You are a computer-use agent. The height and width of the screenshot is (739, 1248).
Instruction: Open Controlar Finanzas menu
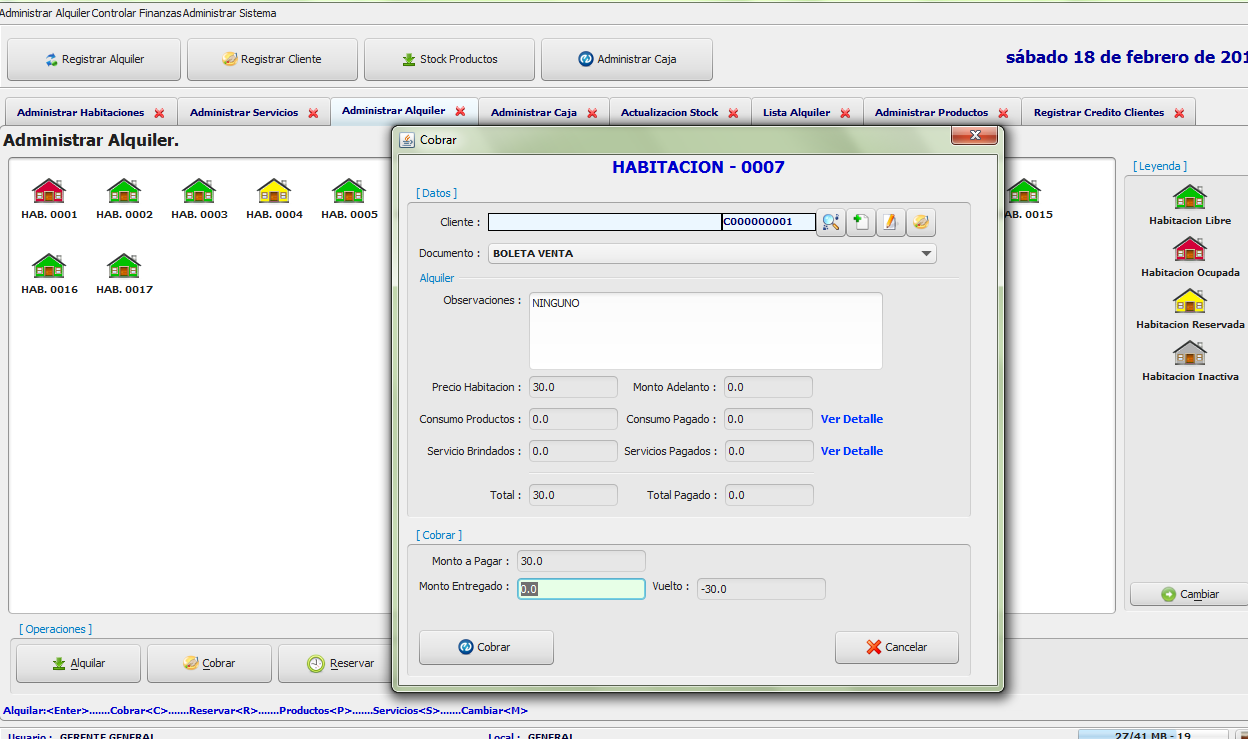click(x=136, y=13)
